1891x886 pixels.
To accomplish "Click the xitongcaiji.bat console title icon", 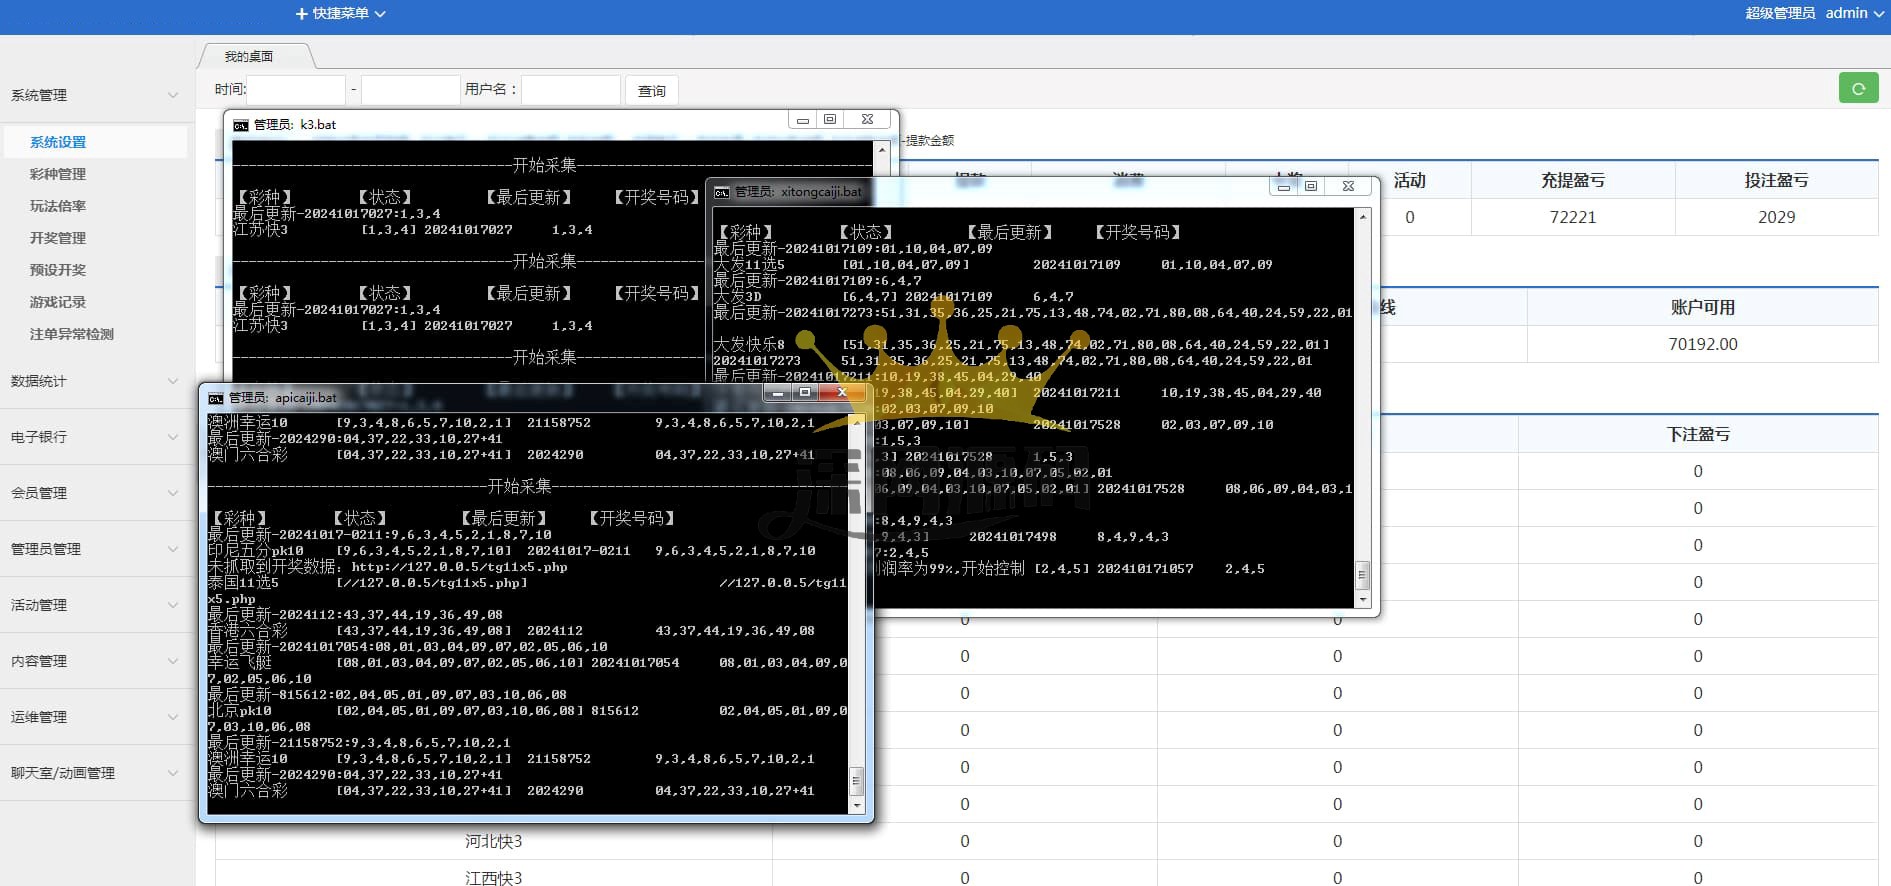I will [x=721, y=192].
